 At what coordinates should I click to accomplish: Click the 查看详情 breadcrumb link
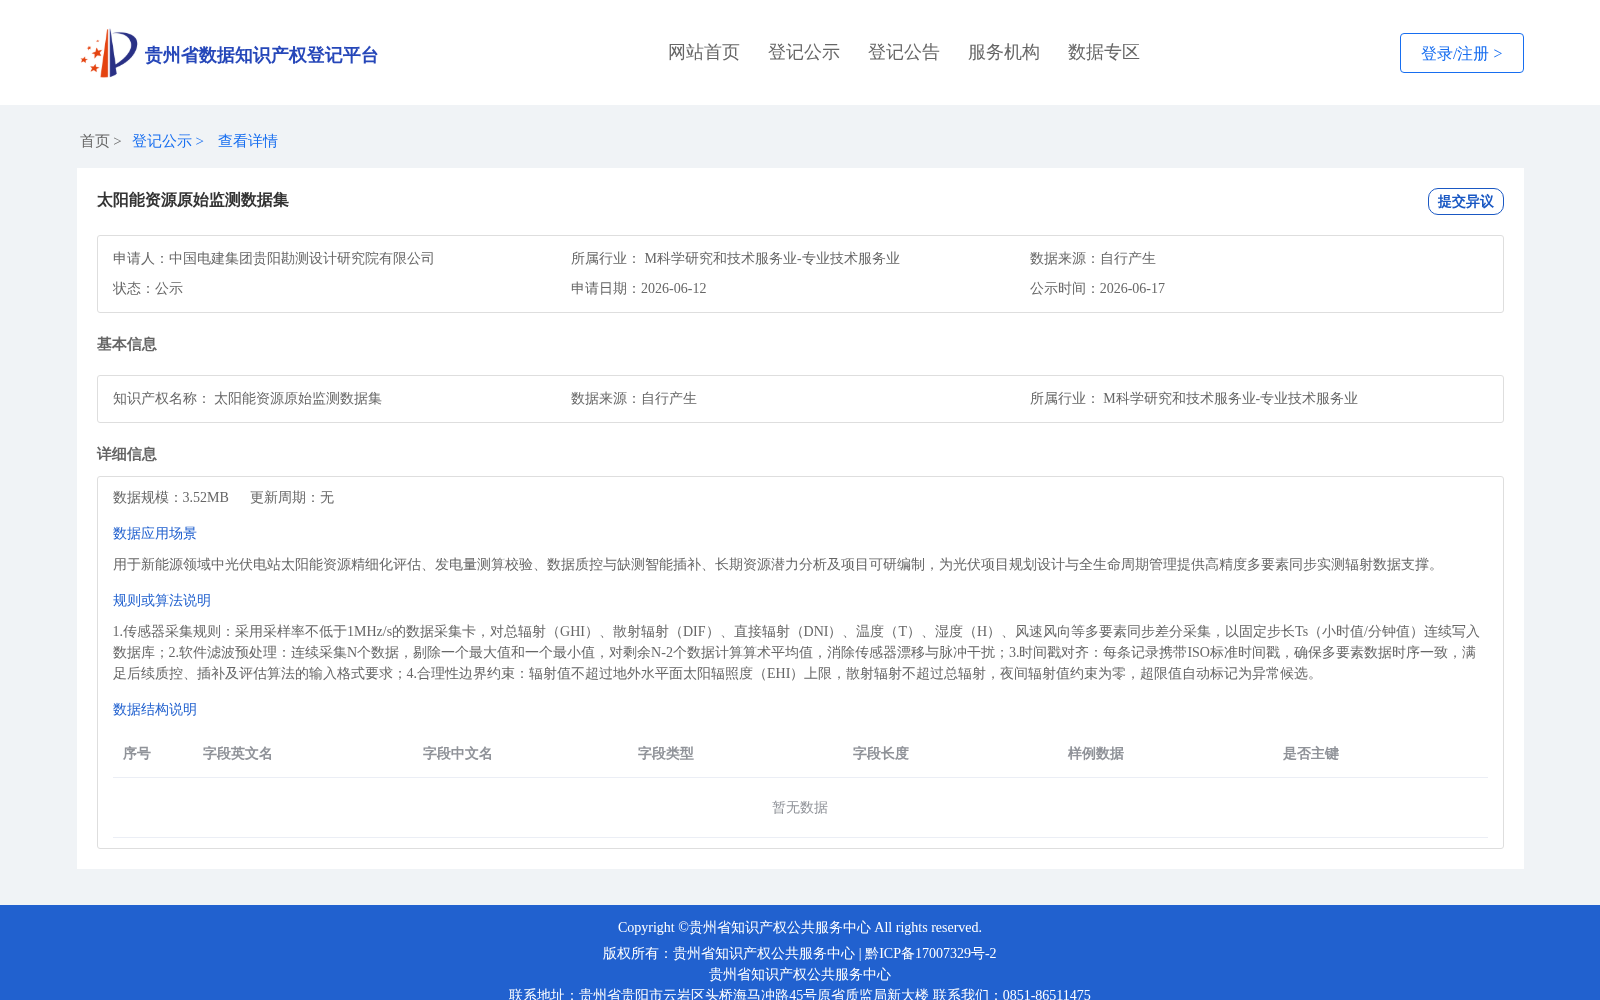click(x=248, y=141)
